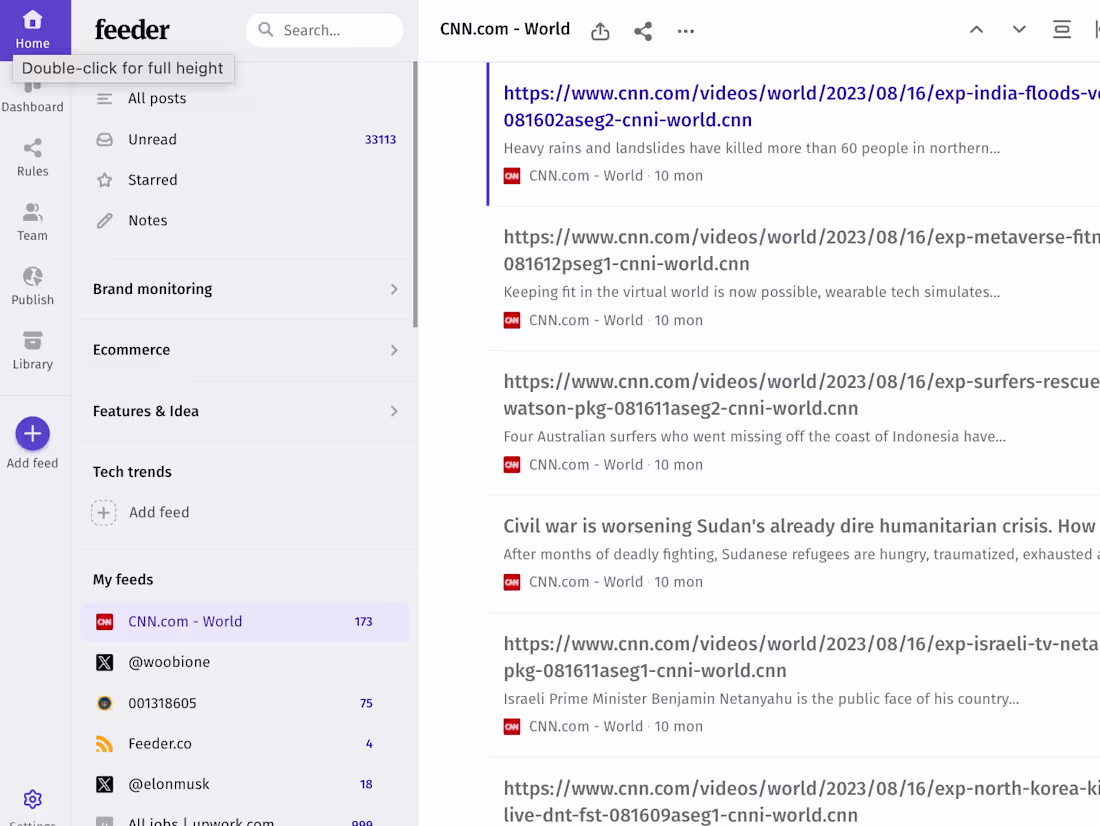Go to the Home section
Screen dimensions: 1100x826
[x=32, y=29]
